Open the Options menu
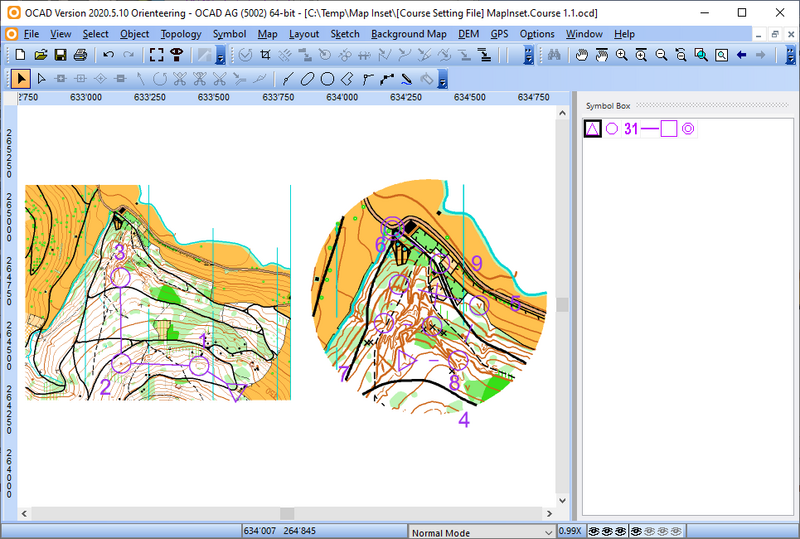Screen dimensions: 800x539 pyautogui.click(x=537, y=34)
